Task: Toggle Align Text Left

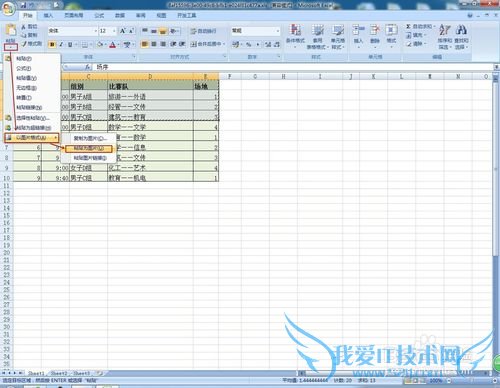Action: 145,44
